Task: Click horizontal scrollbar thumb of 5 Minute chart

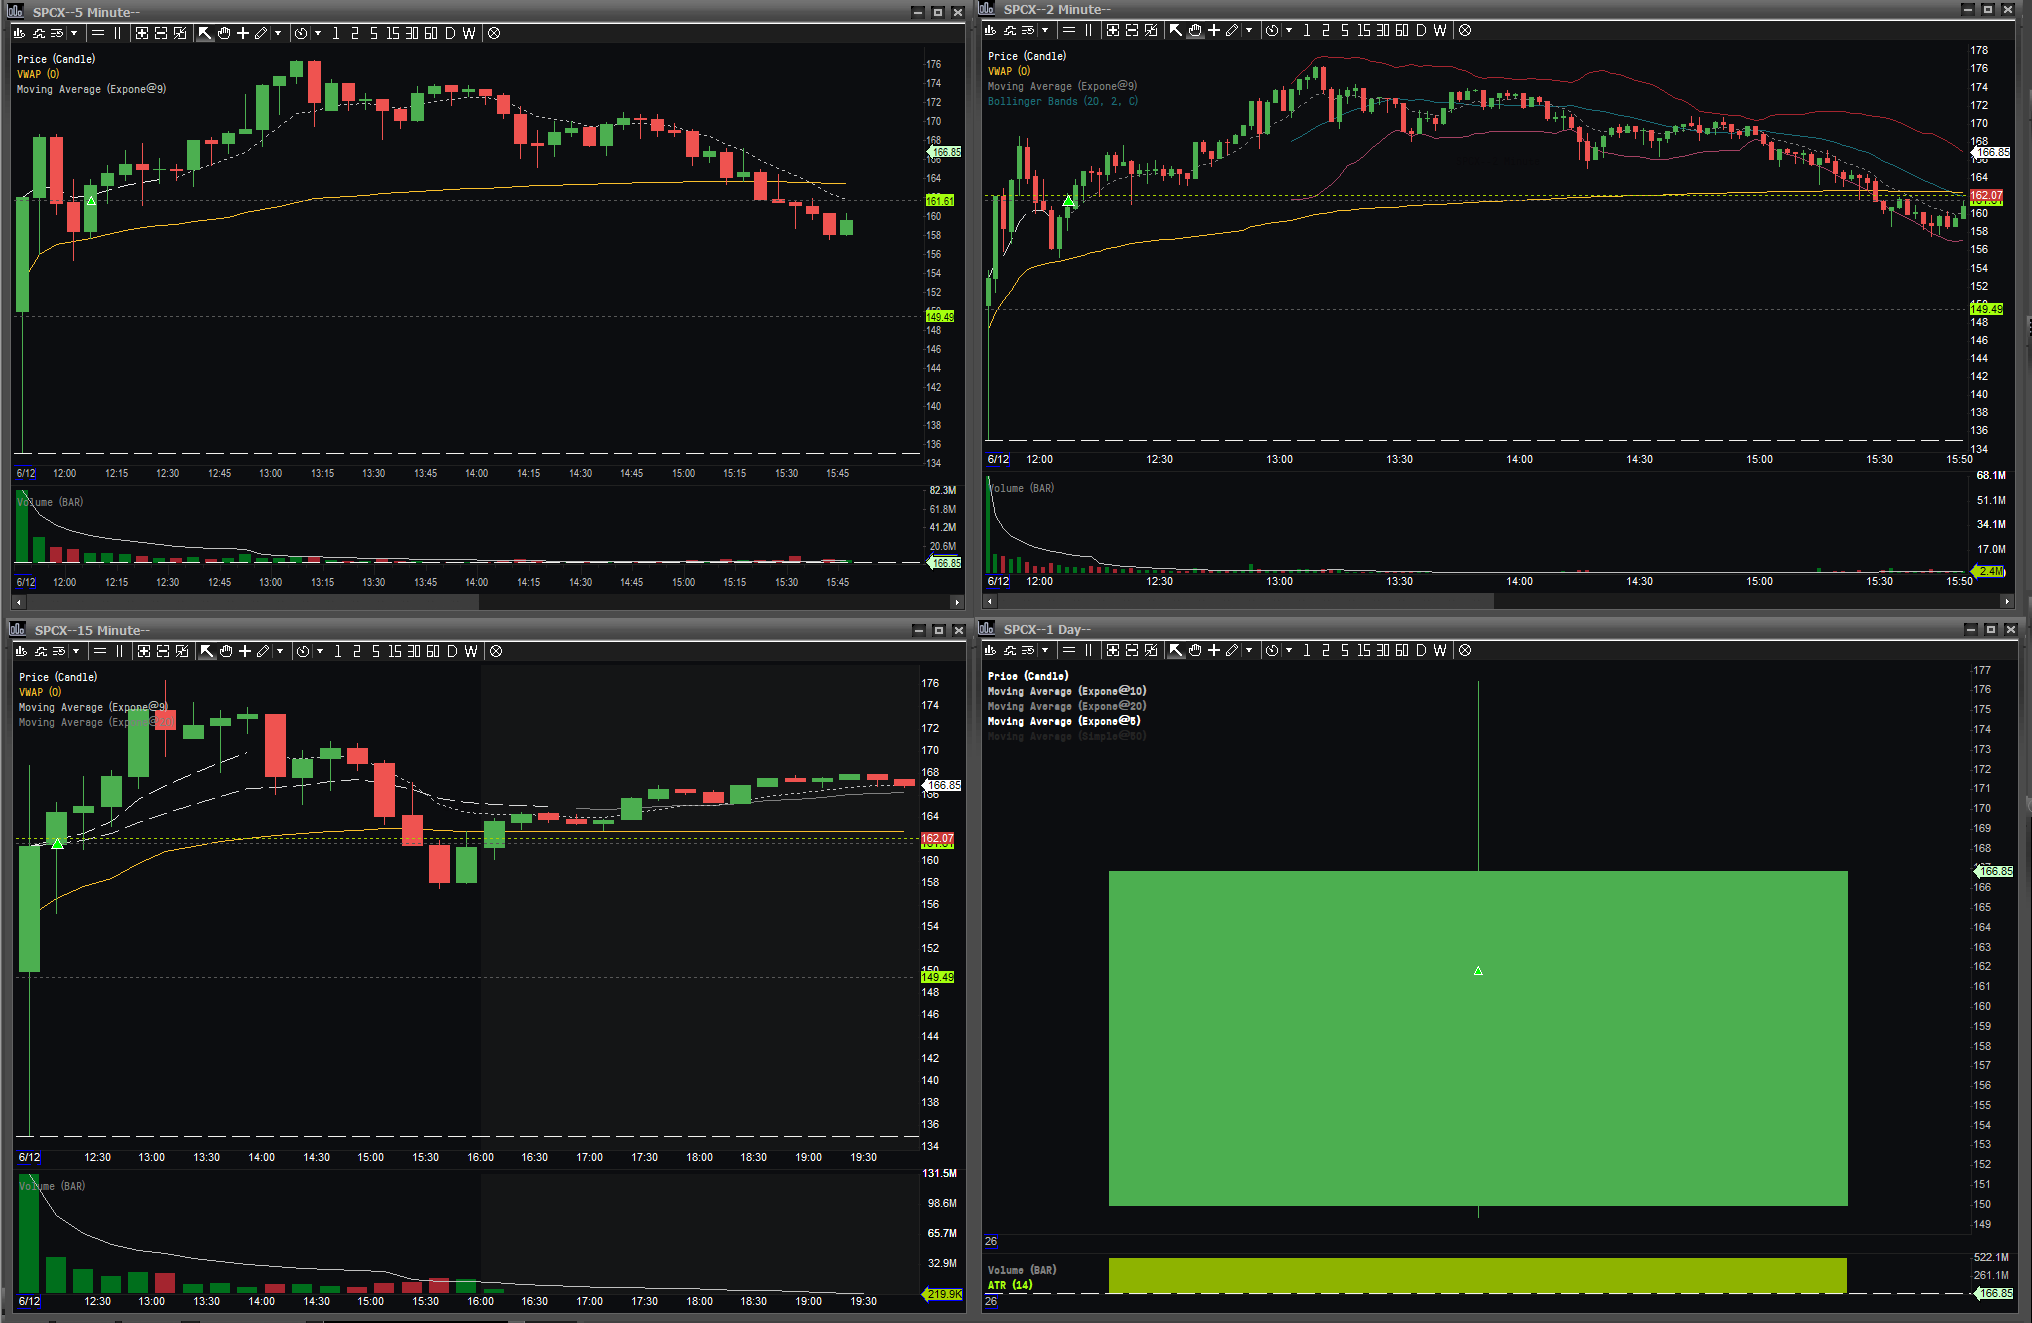Action: (251, 602)
